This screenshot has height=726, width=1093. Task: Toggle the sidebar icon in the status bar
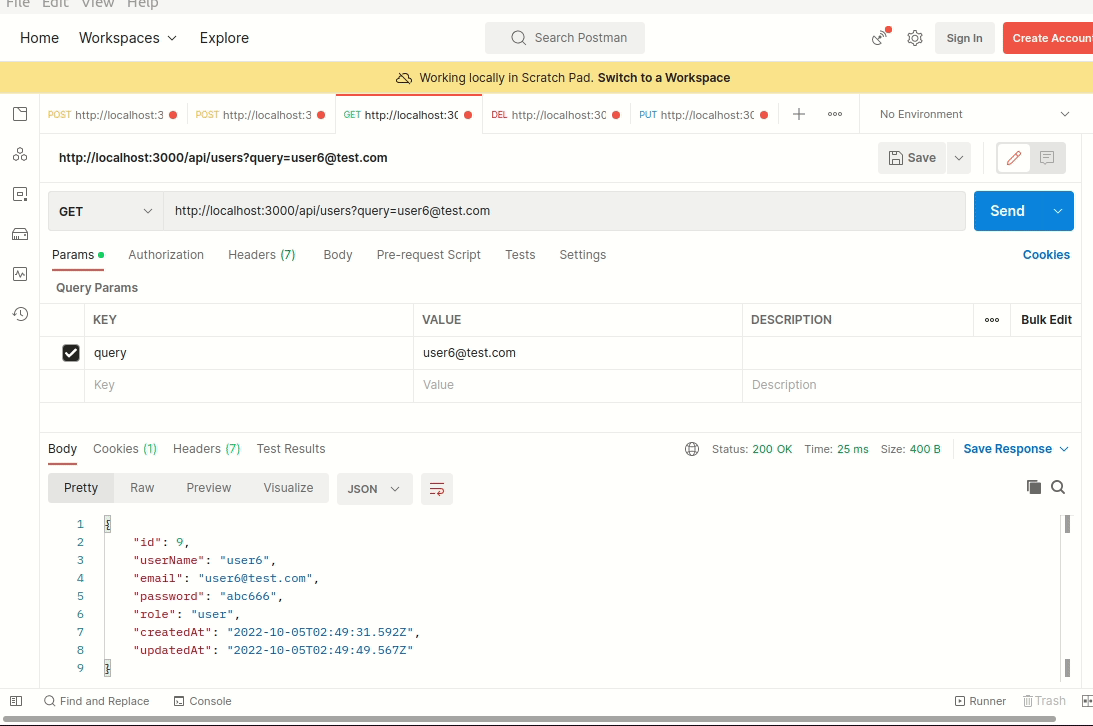point(16,701)
